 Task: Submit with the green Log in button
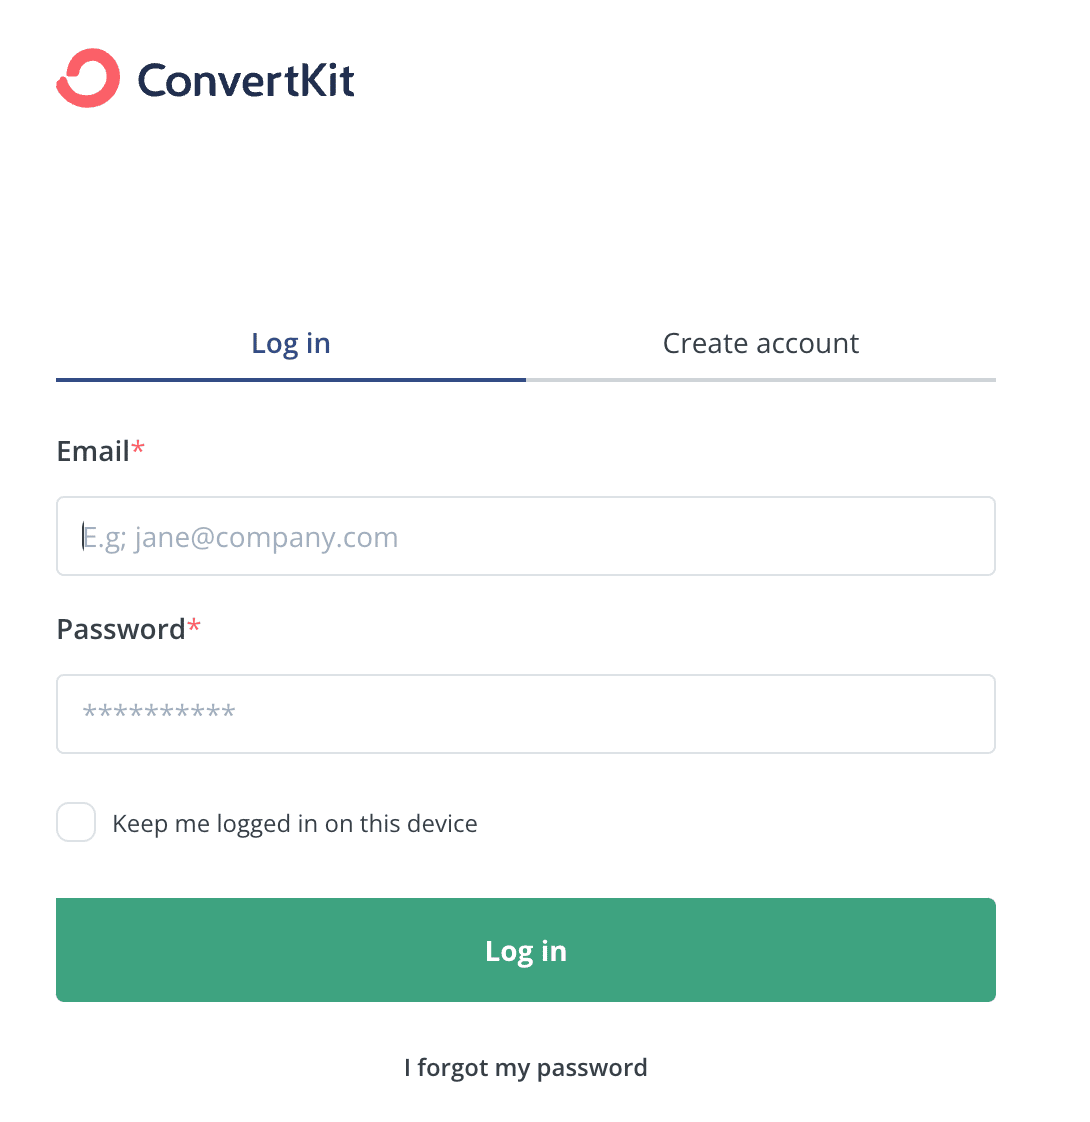click(x=526, y=950)
